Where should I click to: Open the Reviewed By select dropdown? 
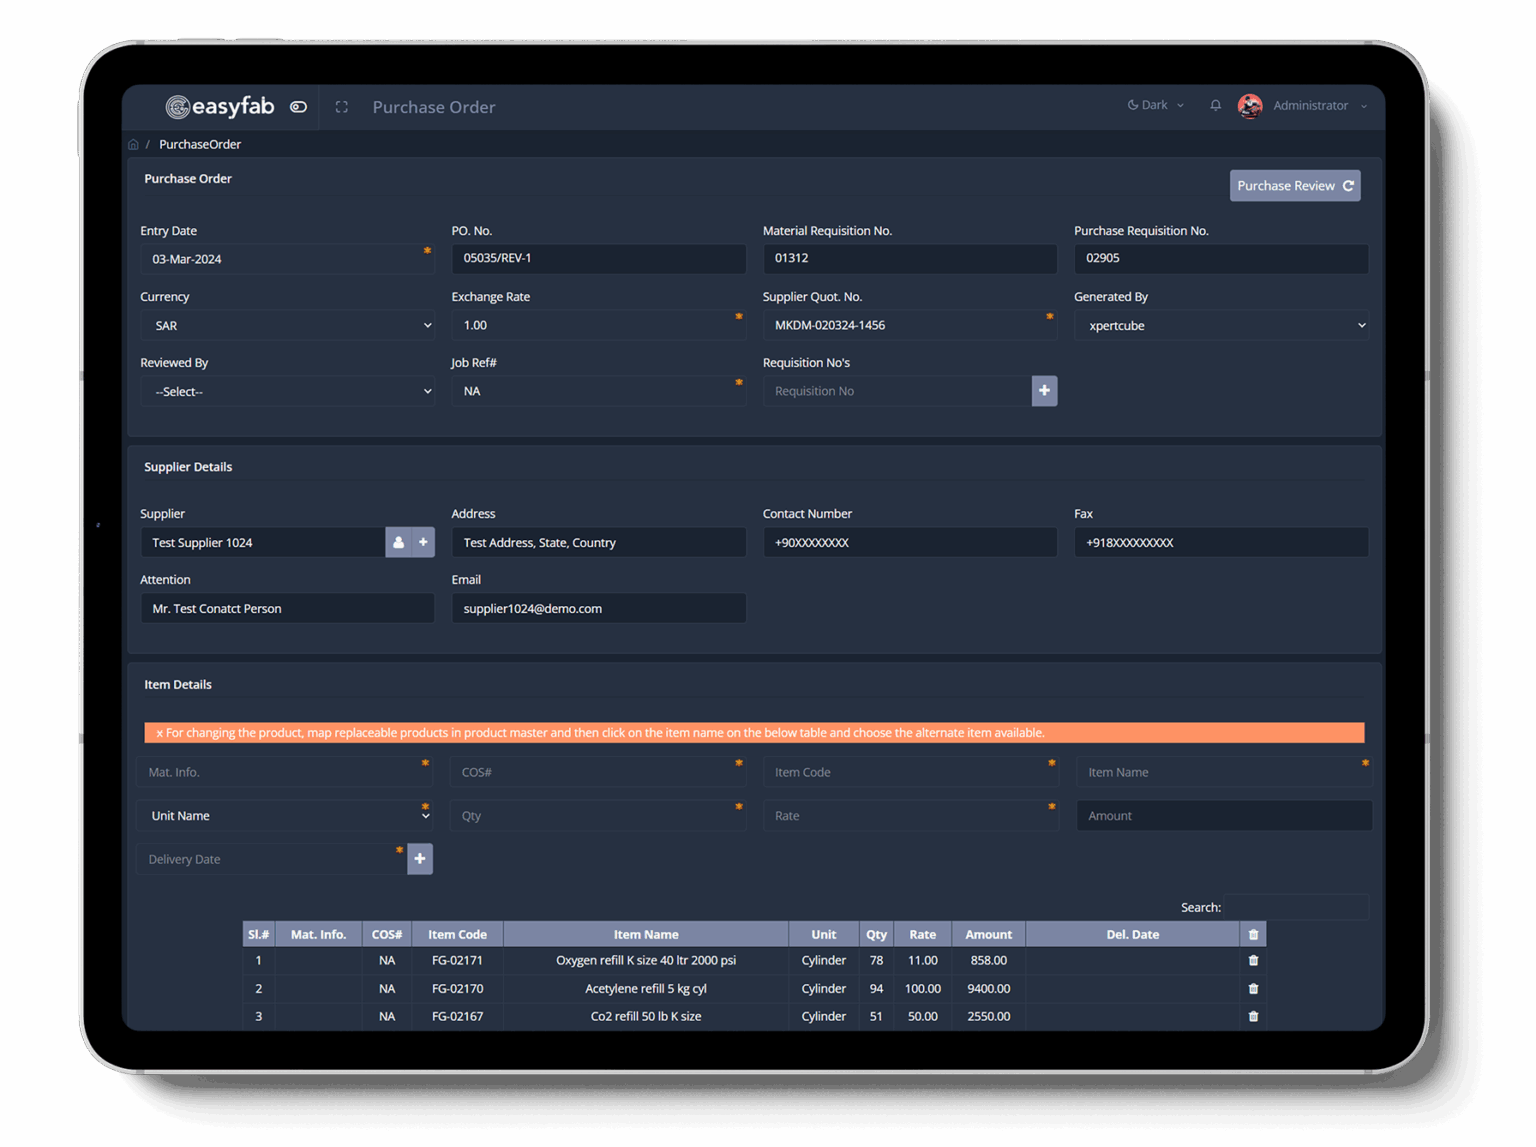click(287, 392)
